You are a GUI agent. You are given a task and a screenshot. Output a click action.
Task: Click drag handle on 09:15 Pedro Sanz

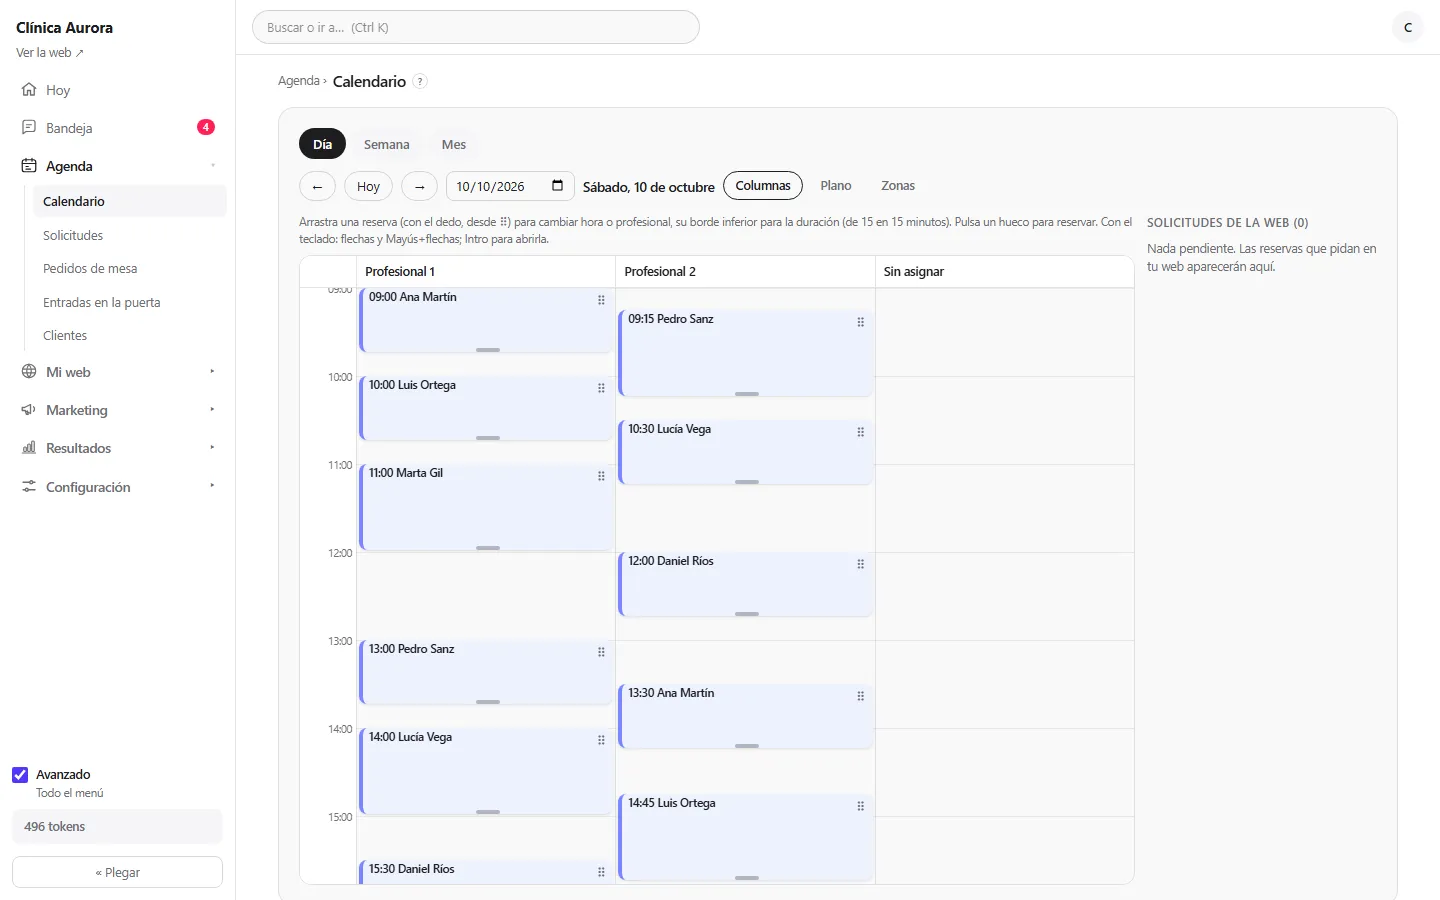(x=860, y=322)
